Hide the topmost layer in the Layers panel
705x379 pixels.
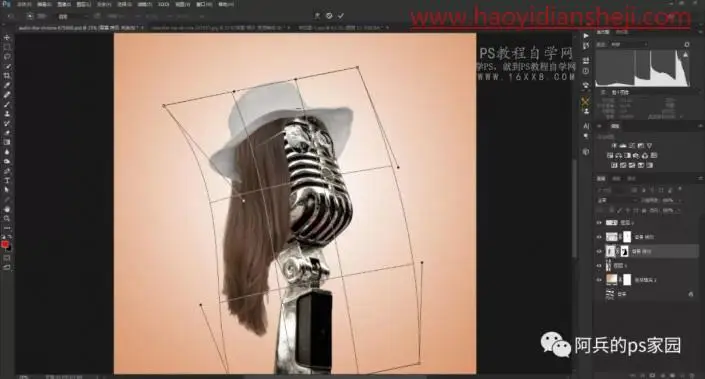tap(599, 223)
